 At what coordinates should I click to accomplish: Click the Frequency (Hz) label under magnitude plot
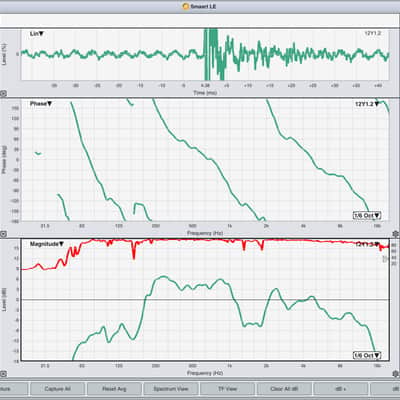(x=205, y=373)
